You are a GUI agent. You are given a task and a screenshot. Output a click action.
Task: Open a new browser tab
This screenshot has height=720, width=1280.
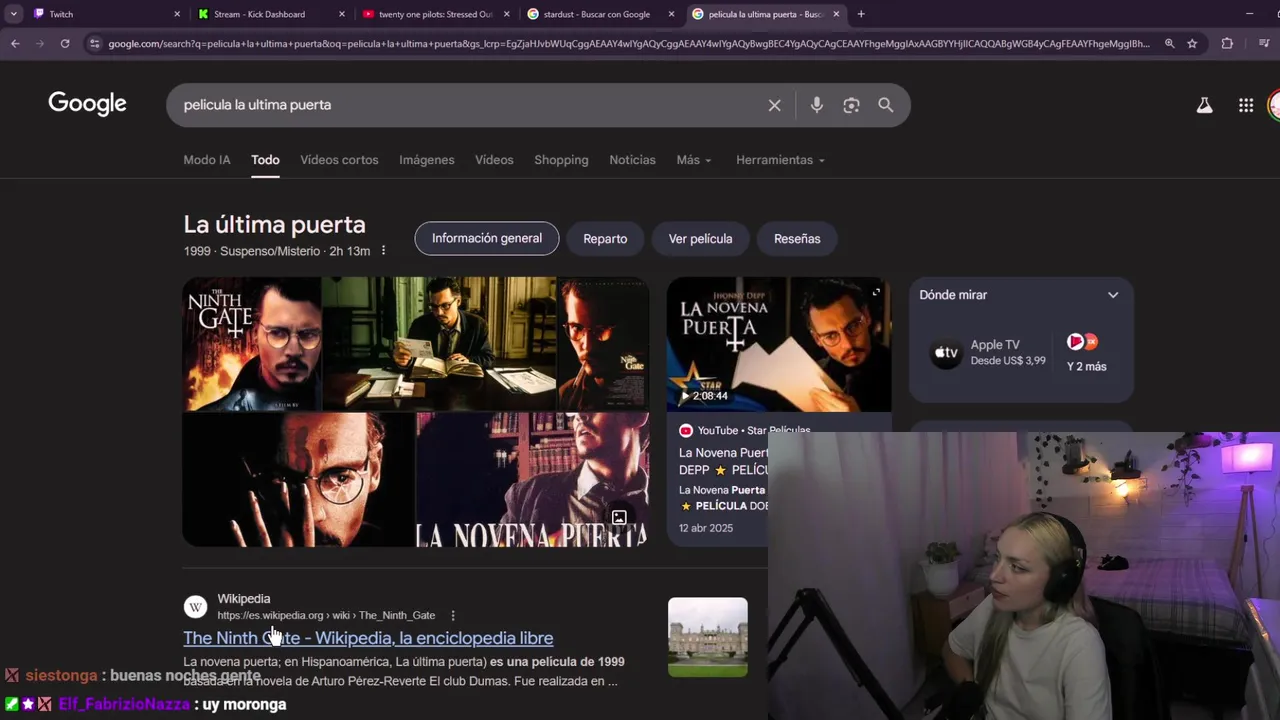pyautogui.click(x=861, y=14)
